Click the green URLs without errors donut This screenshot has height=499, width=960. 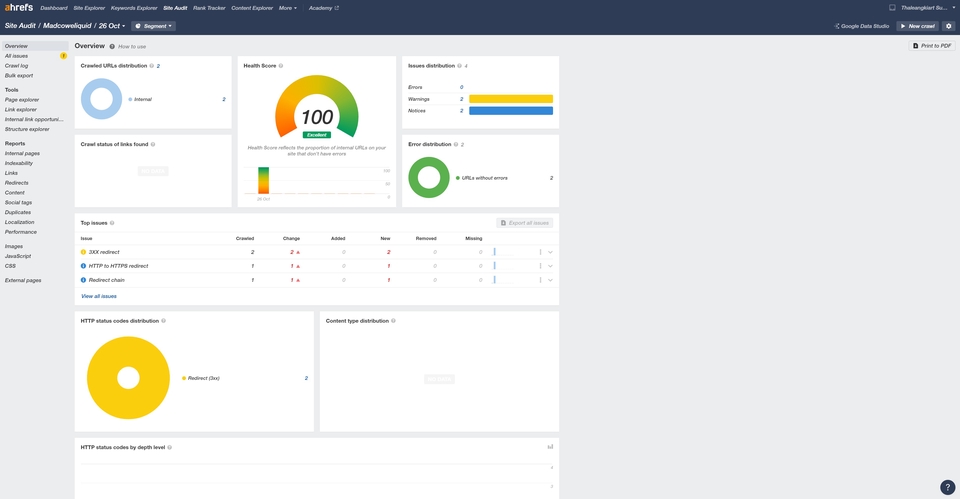tap(429, 178)
